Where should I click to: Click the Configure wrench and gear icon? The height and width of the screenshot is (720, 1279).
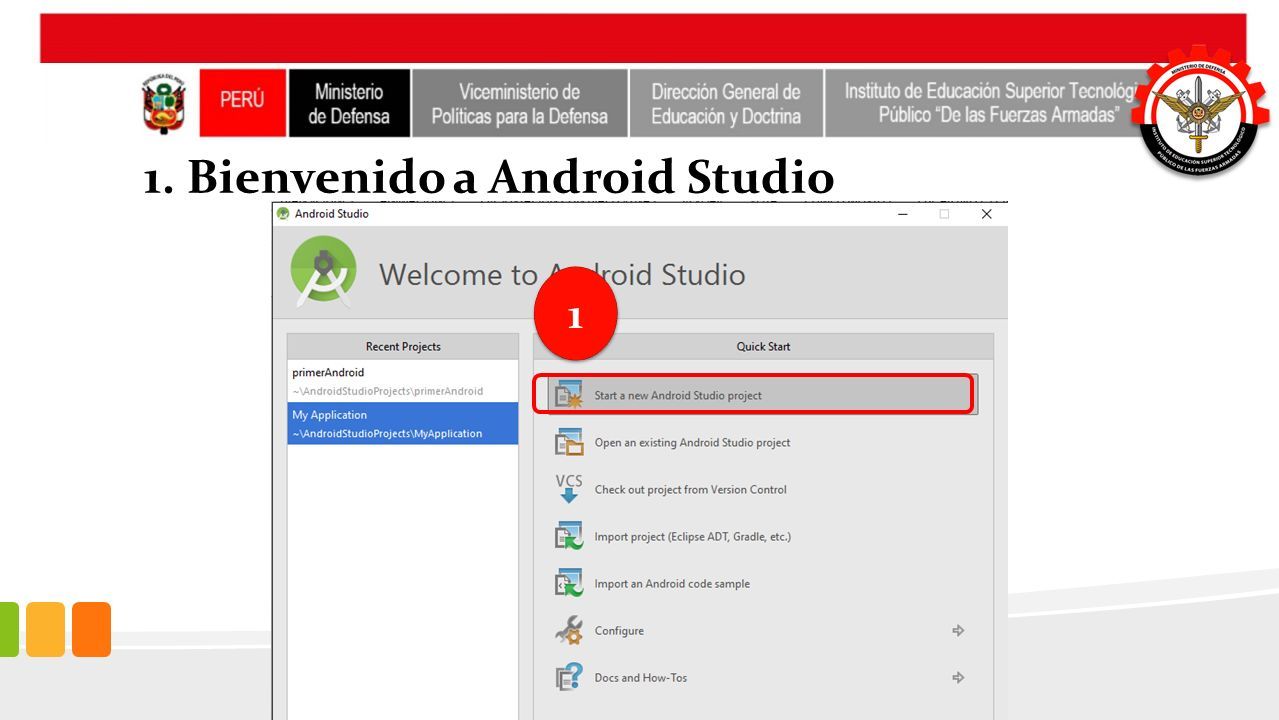tap(569, 630)
